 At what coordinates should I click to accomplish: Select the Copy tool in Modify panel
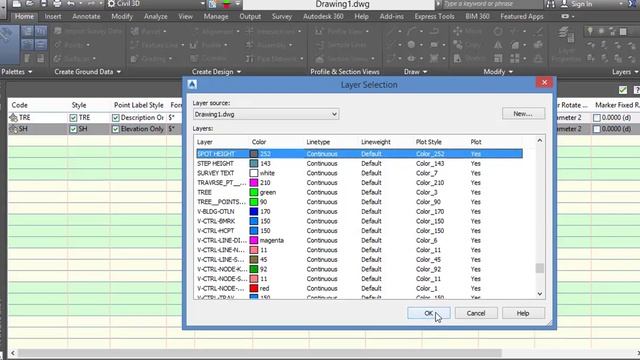(x=466, y=45)
